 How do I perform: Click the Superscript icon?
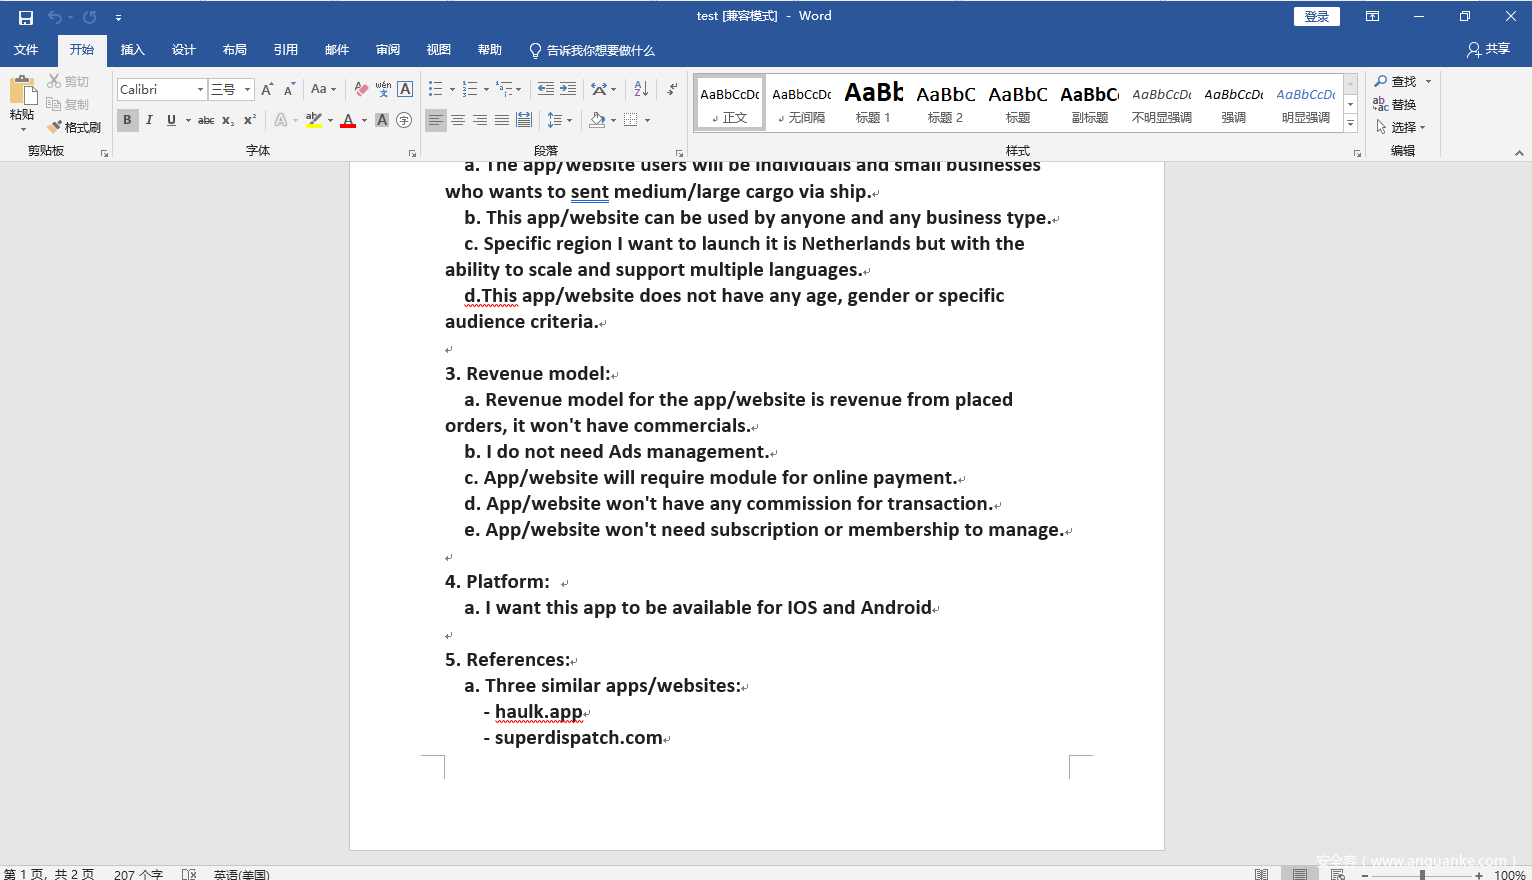click(x=250, y=120)
